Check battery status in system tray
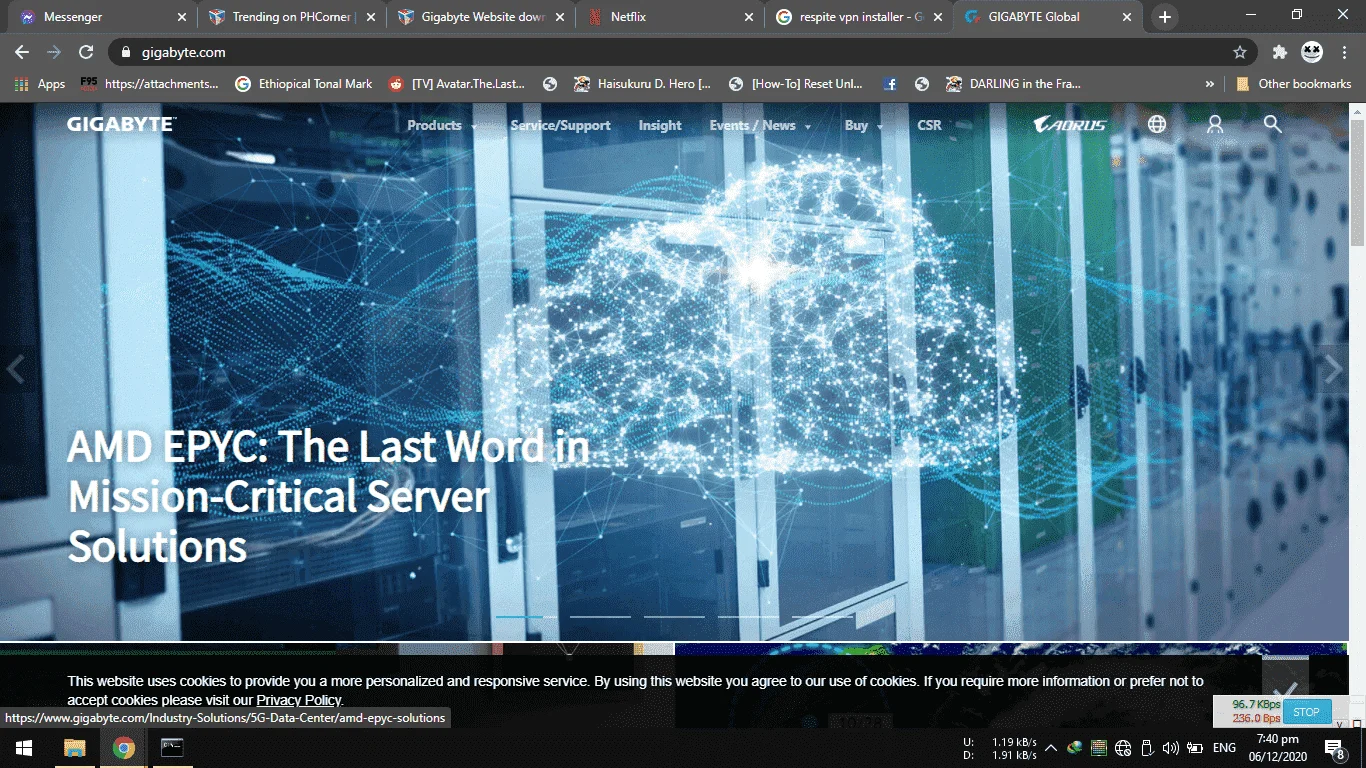1366x768 pixels. [1195, 747]
